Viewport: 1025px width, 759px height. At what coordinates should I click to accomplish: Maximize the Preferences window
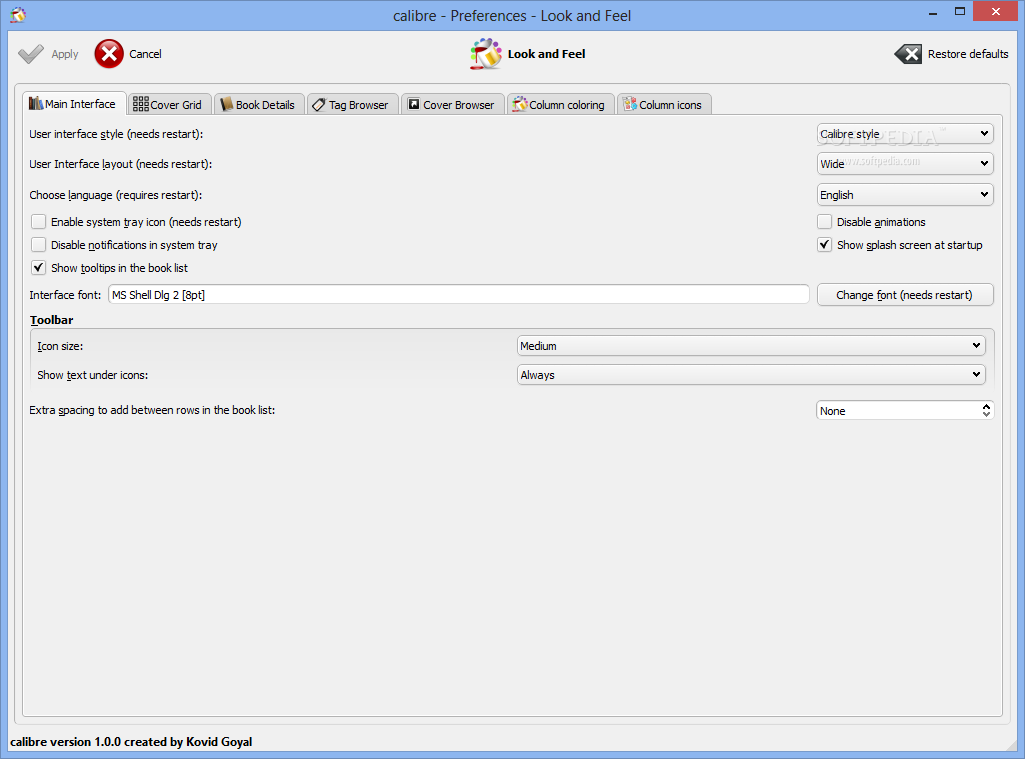click(960, 12)
